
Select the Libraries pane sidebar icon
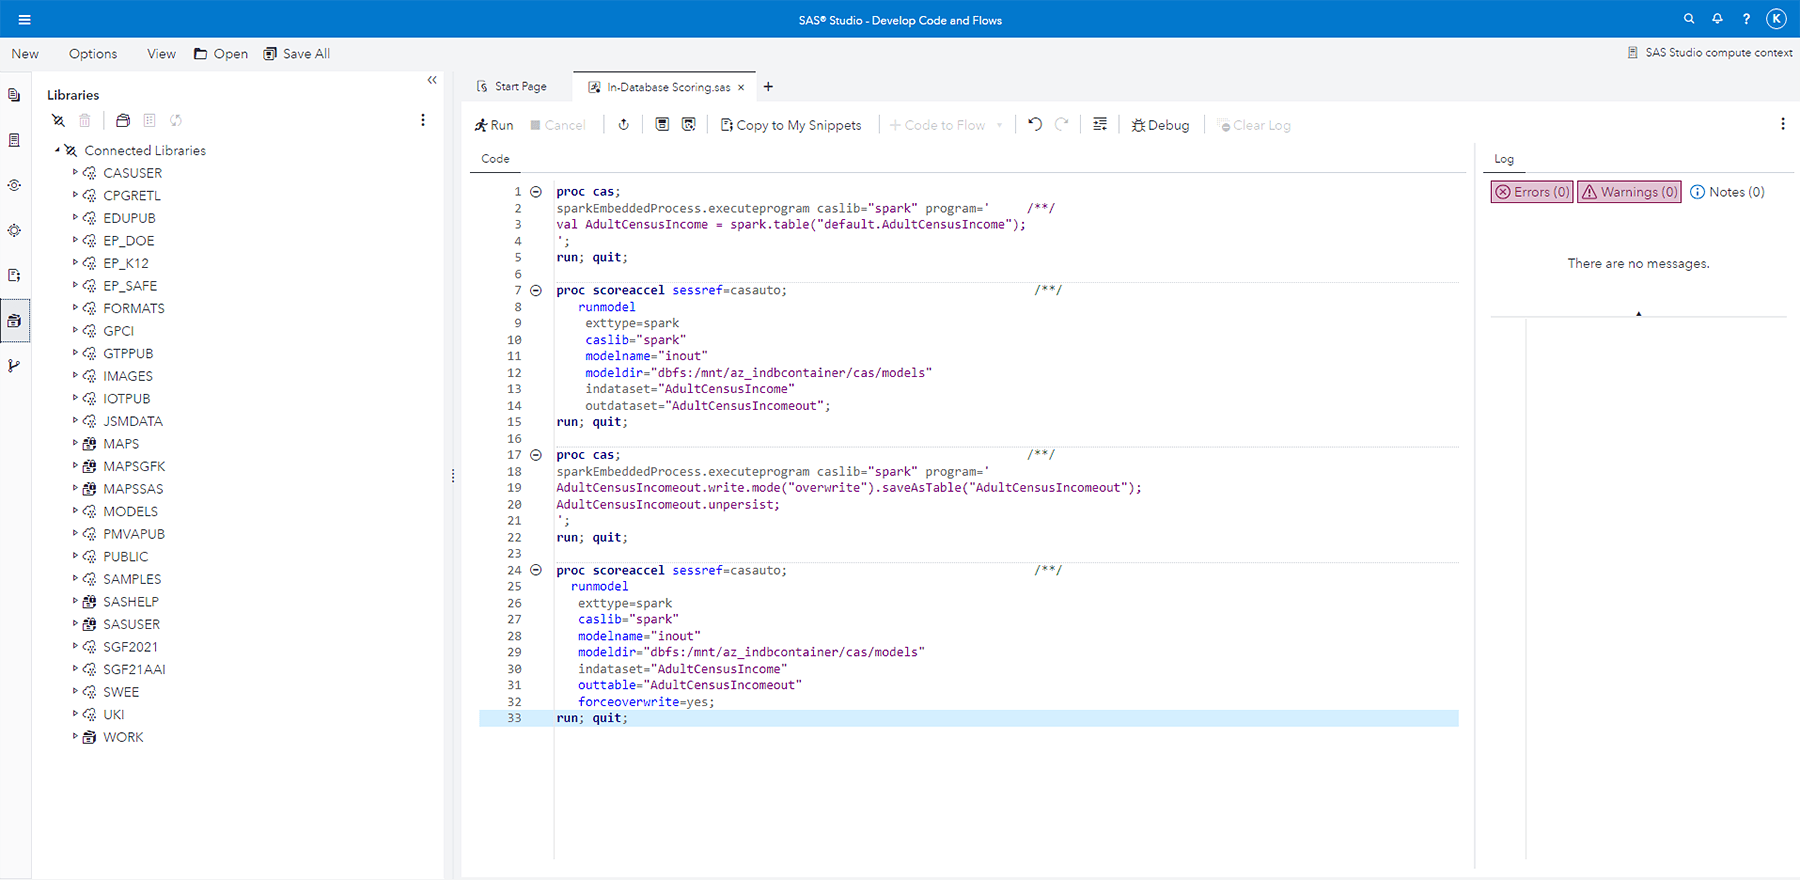pyautogui.click(x=14, y=321)
